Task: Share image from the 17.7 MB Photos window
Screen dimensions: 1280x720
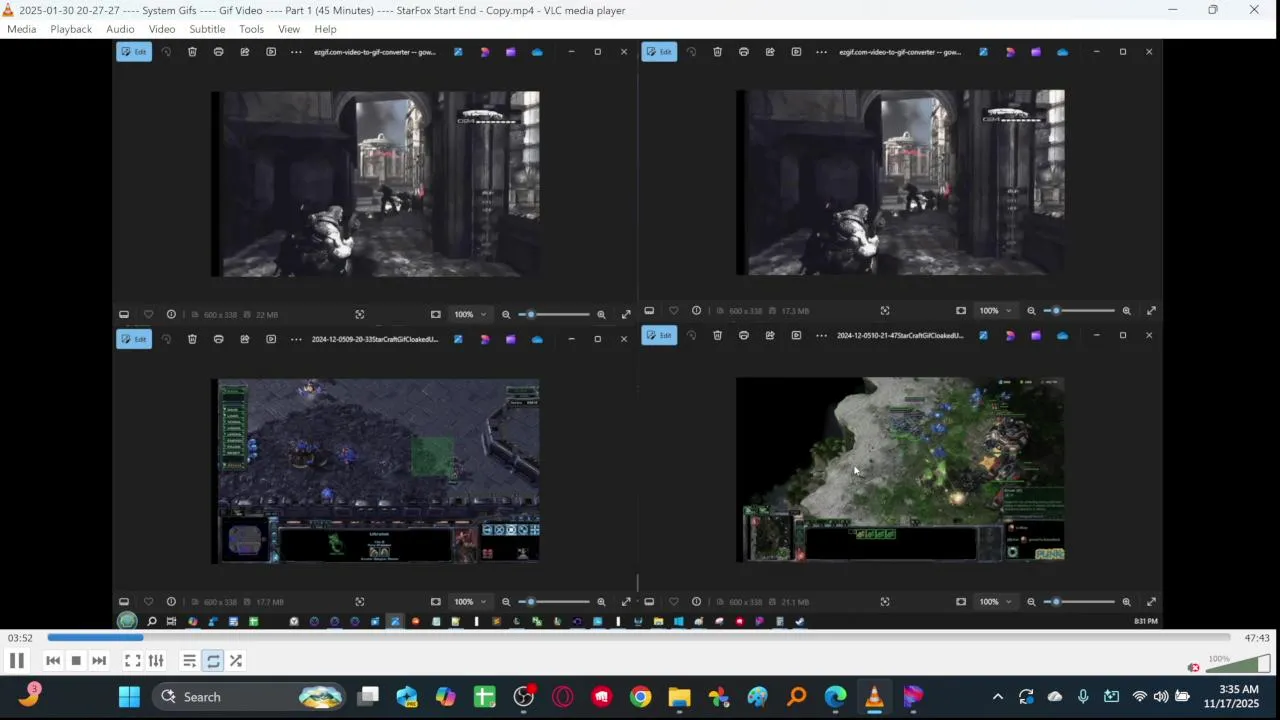Action: point(244,339)
